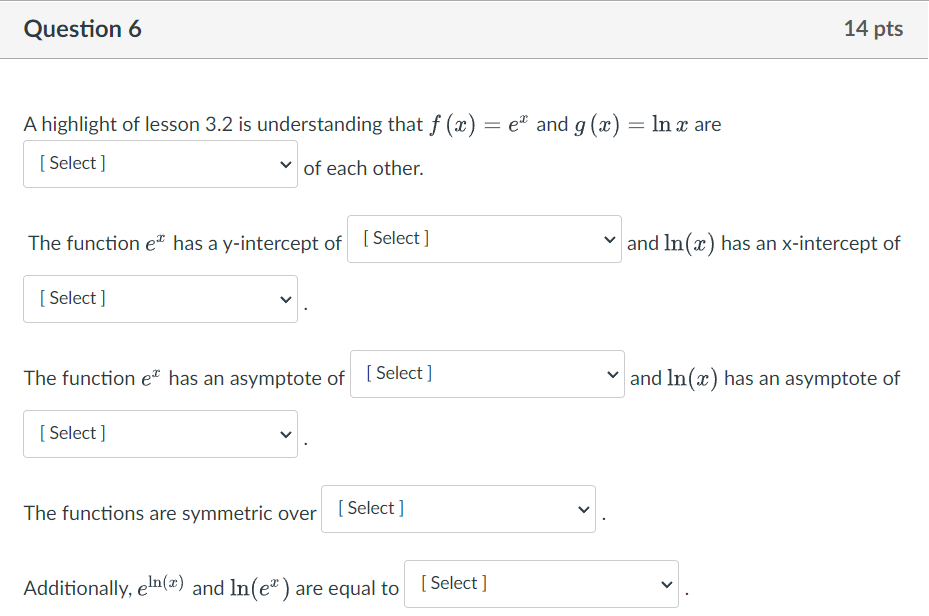Click the chevron in symmetric over select

tap(584, 510)
